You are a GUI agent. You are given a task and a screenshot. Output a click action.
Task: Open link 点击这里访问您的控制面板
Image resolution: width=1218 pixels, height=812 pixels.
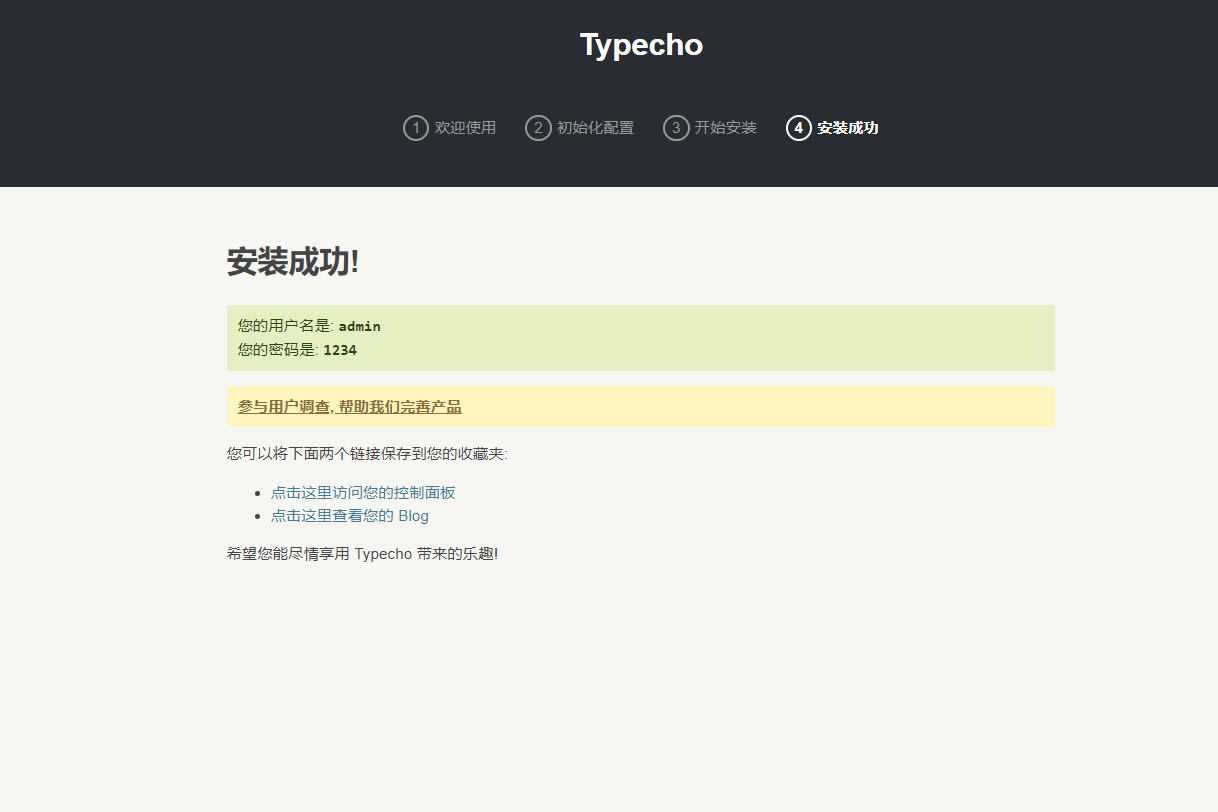pos(363,492)
